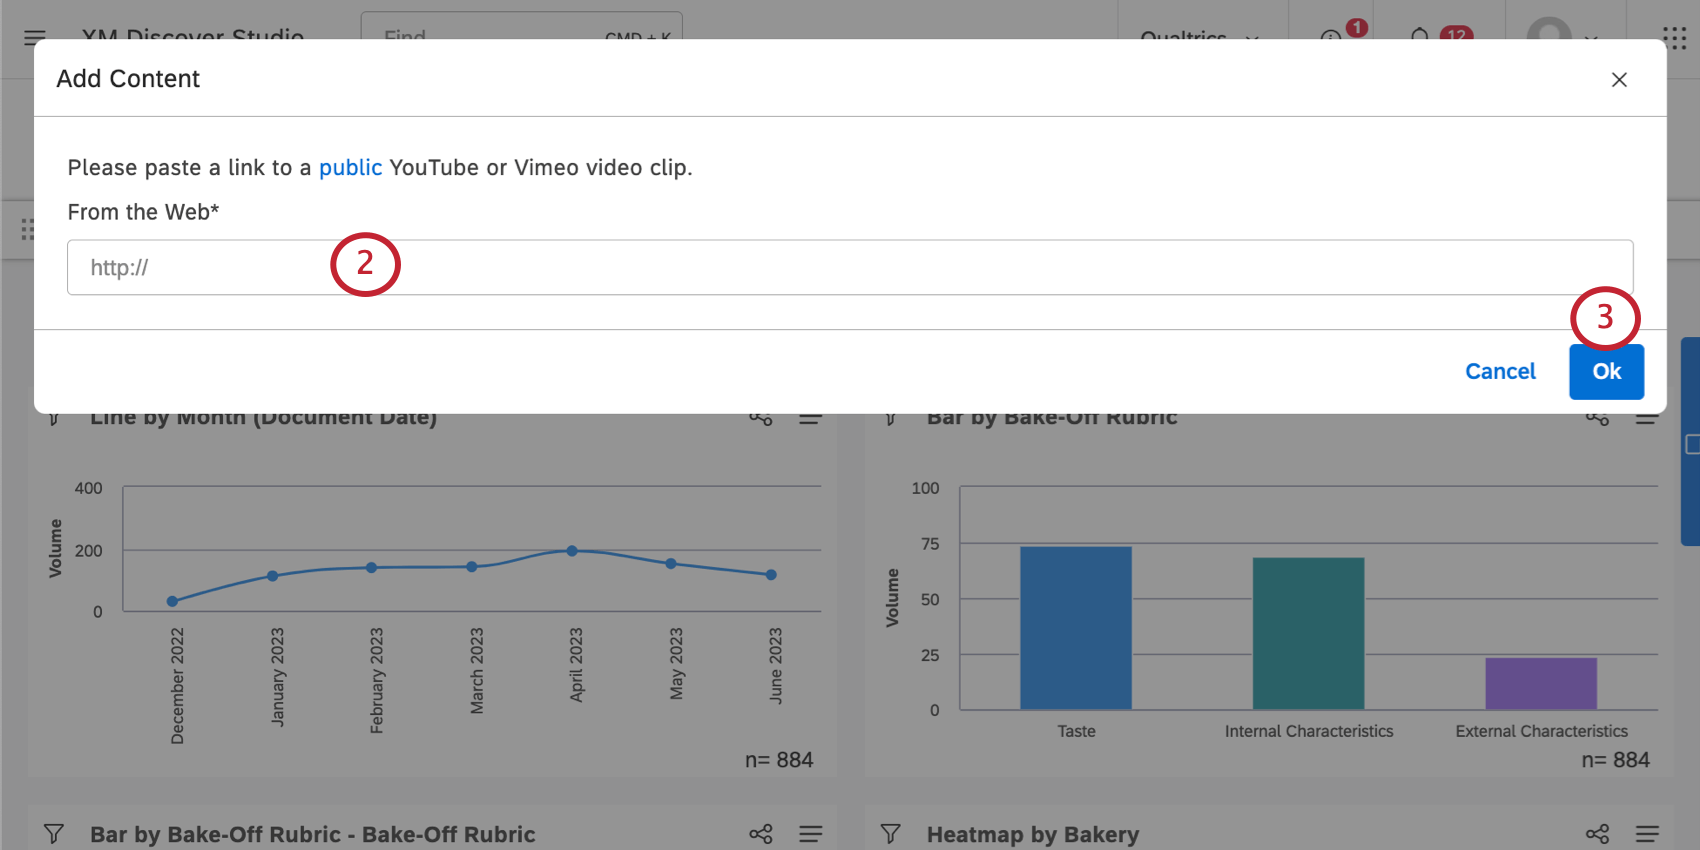The image size is (1700, 850).
Task: Close the Add Content dialog
Action: tap(1619, 80)
